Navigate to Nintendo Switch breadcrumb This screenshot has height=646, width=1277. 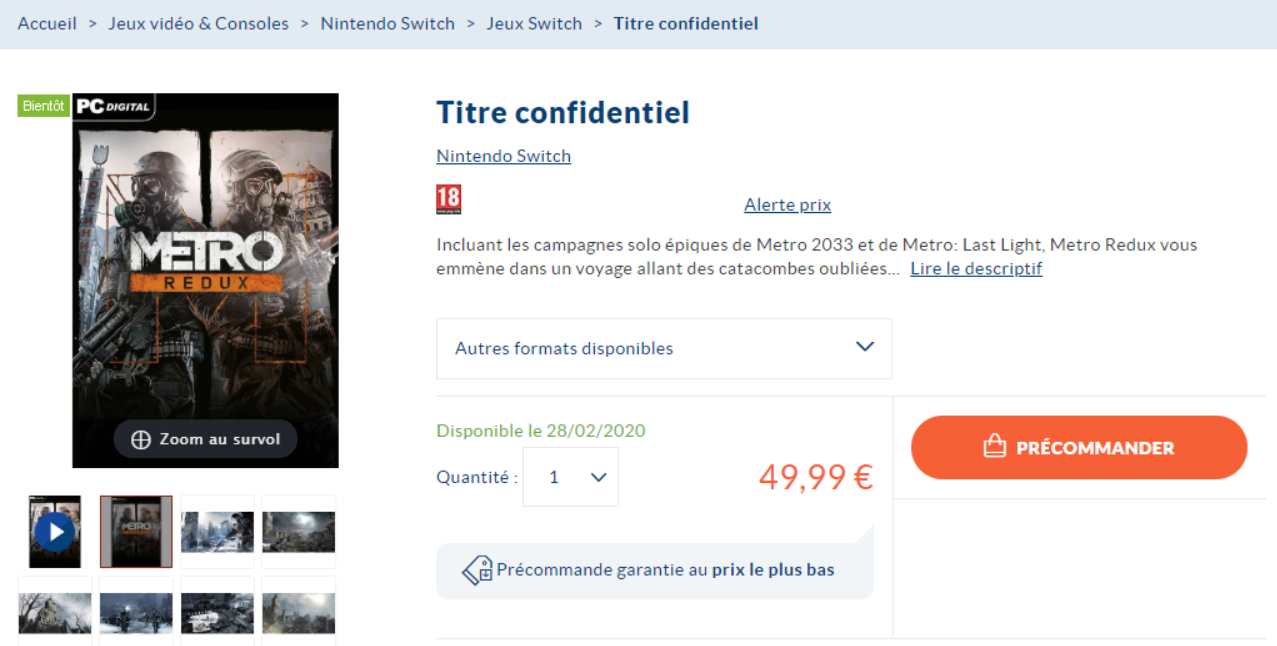click(387, 23)
